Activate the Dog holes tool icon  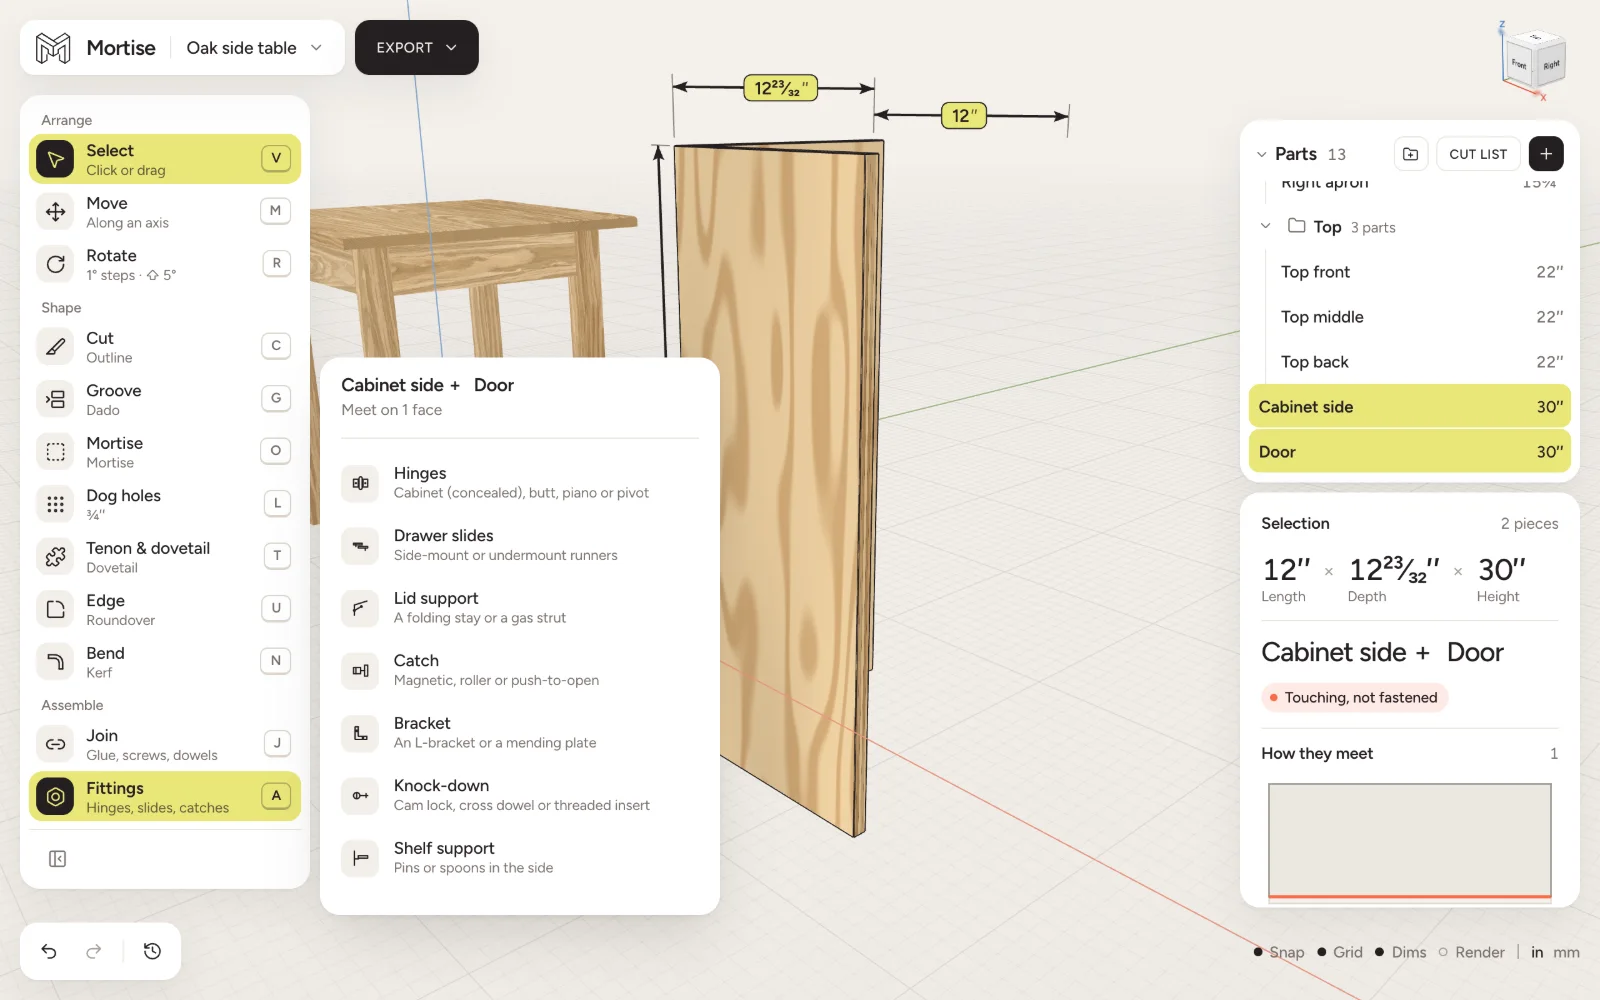pyautogui.click(x=56, y=504)
